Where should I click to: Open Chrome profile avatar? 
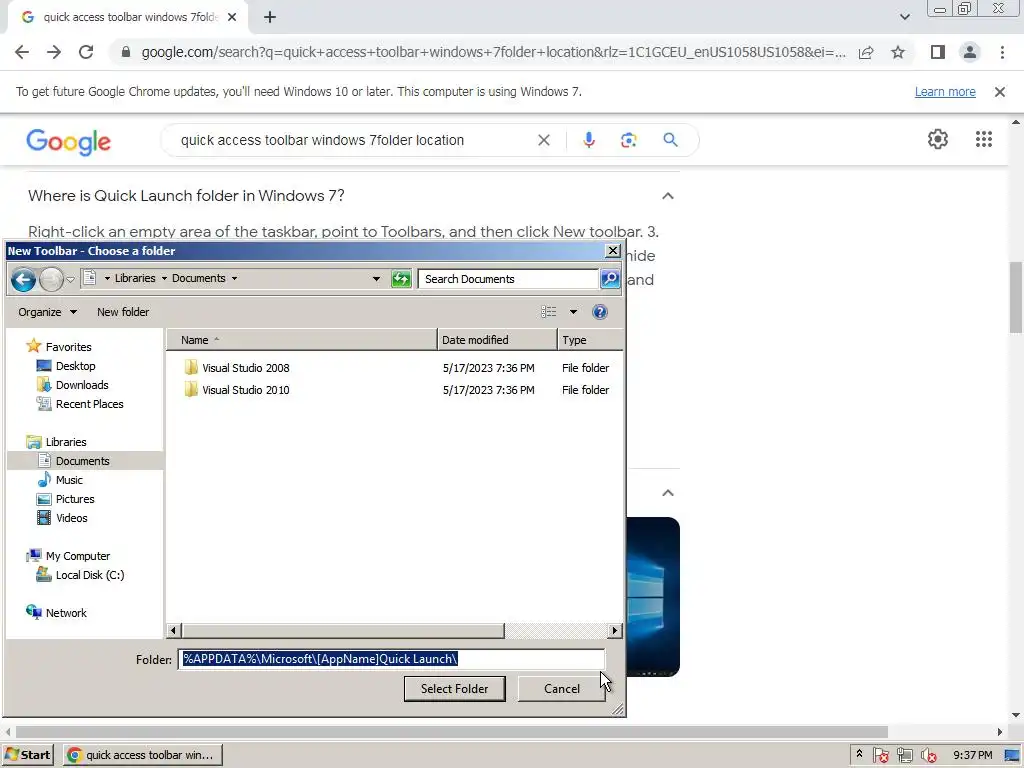tap(970, 52)
